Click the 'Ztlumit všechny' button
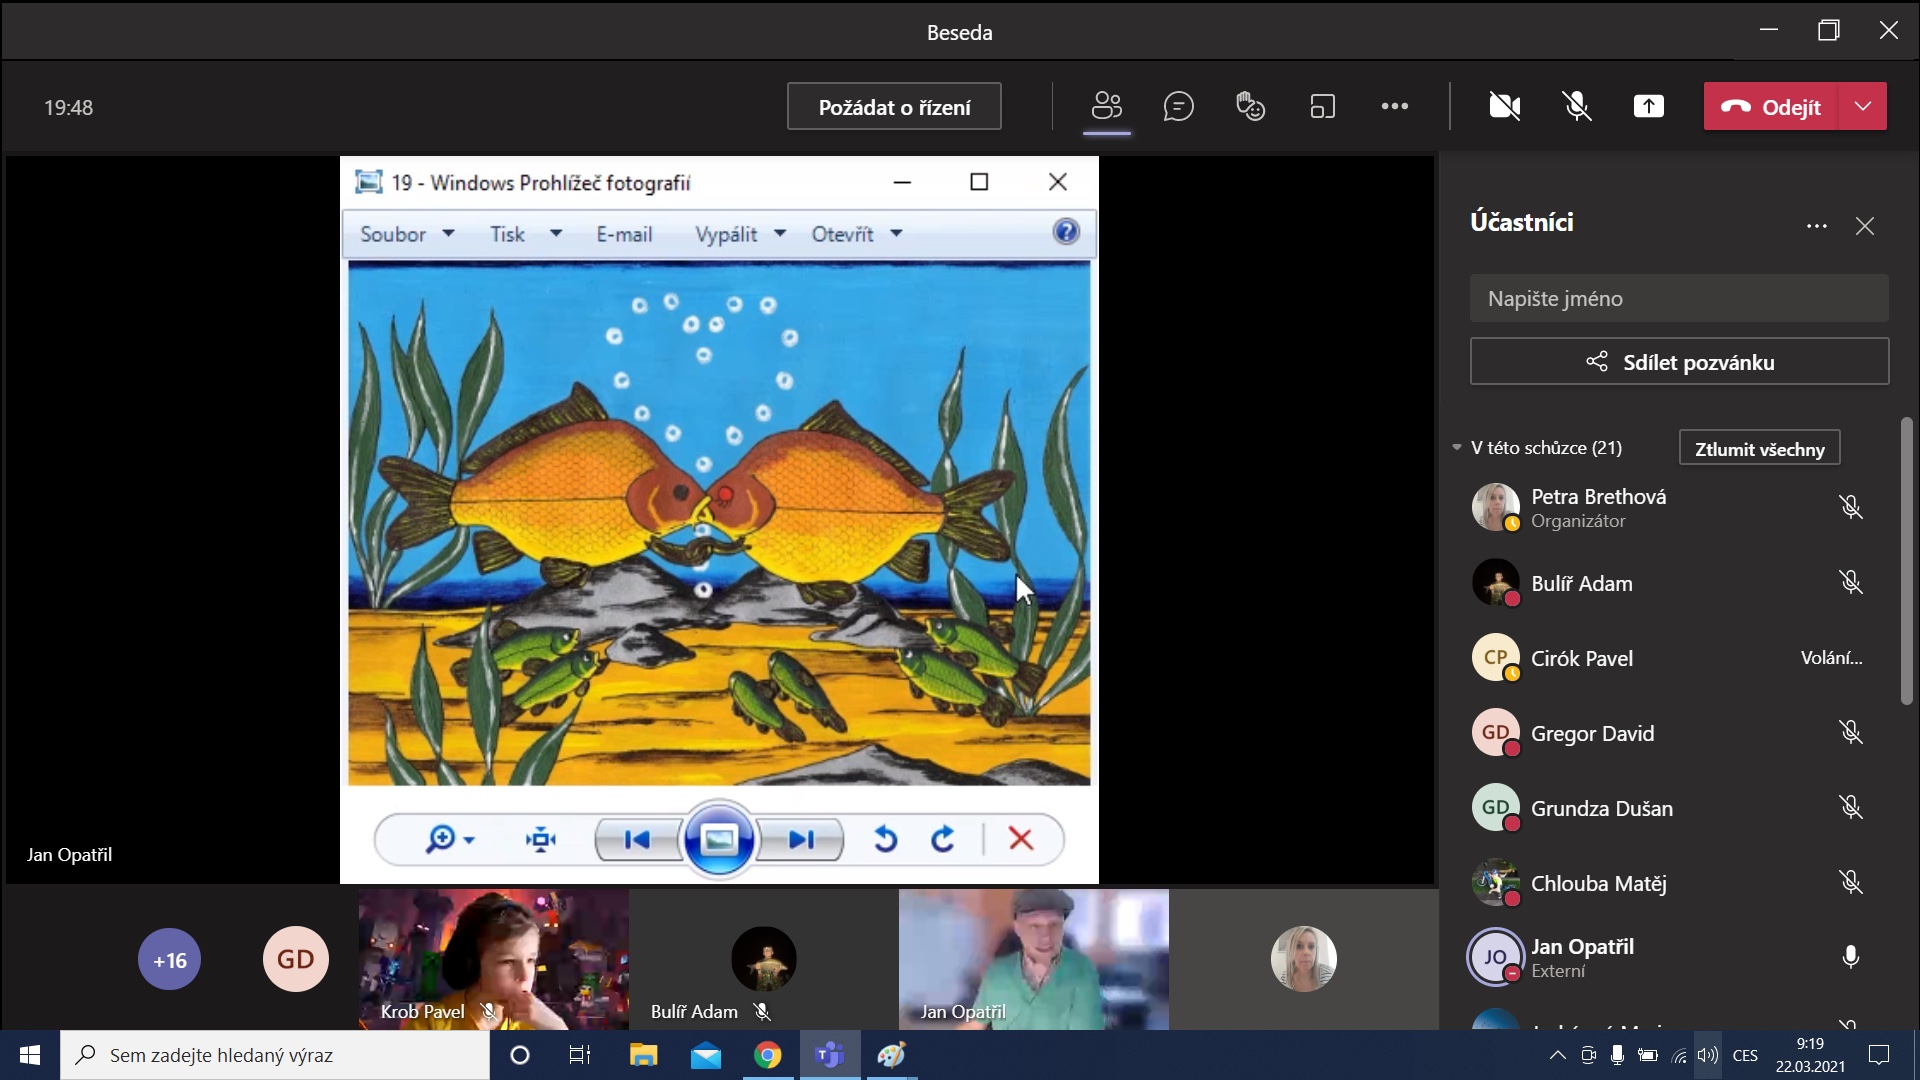 point(1759,449)
